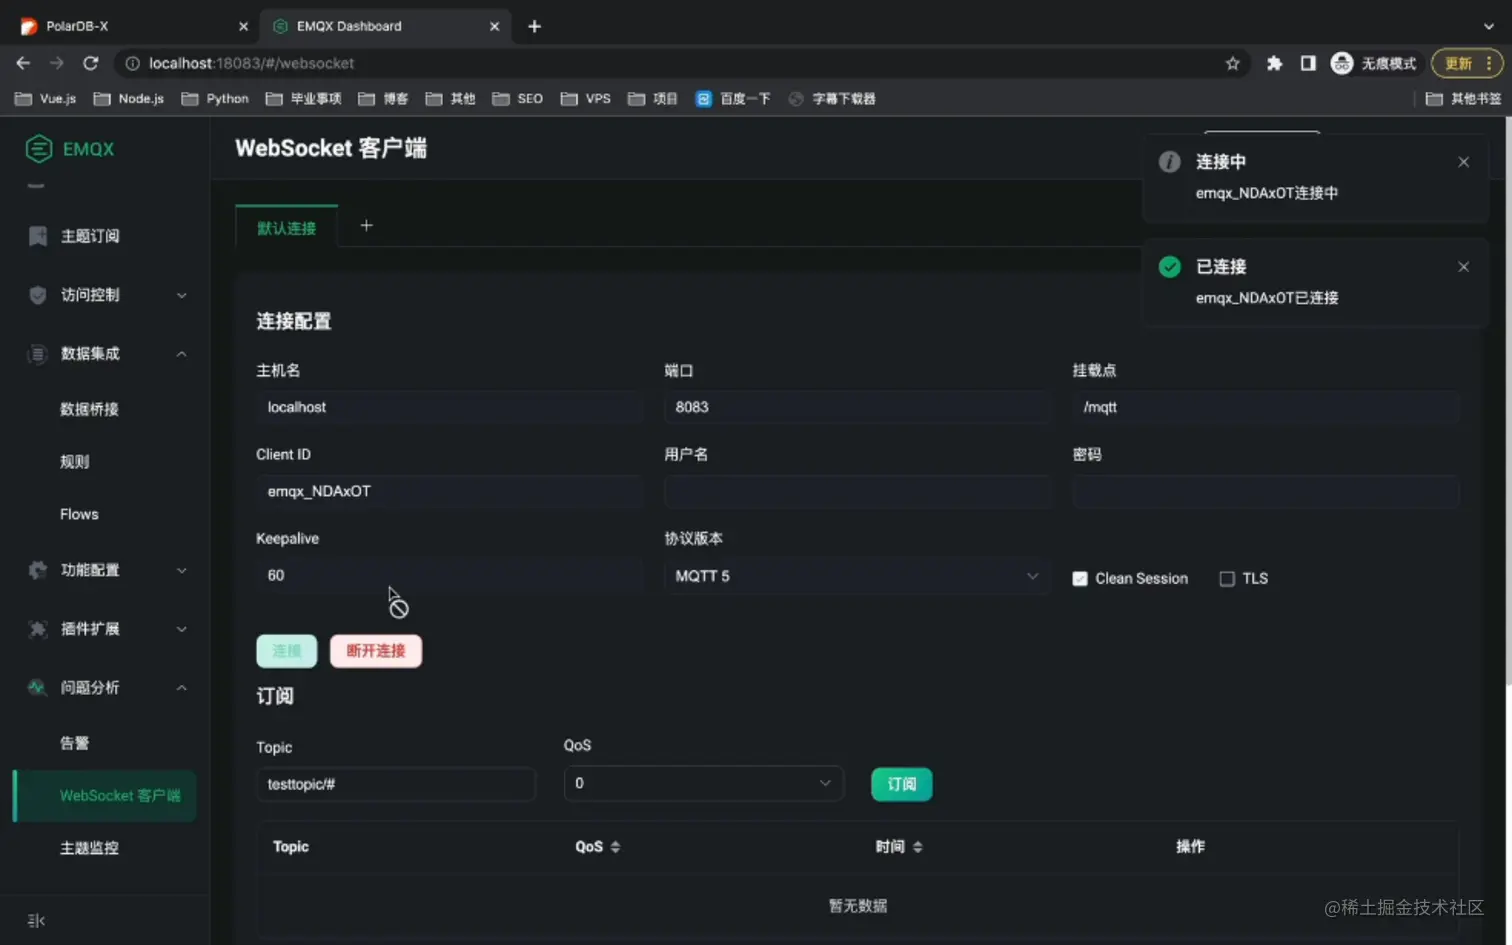Click the 功能配置 gear icon
Screen dimensions: 1512x945
click(x=38, y=570)
